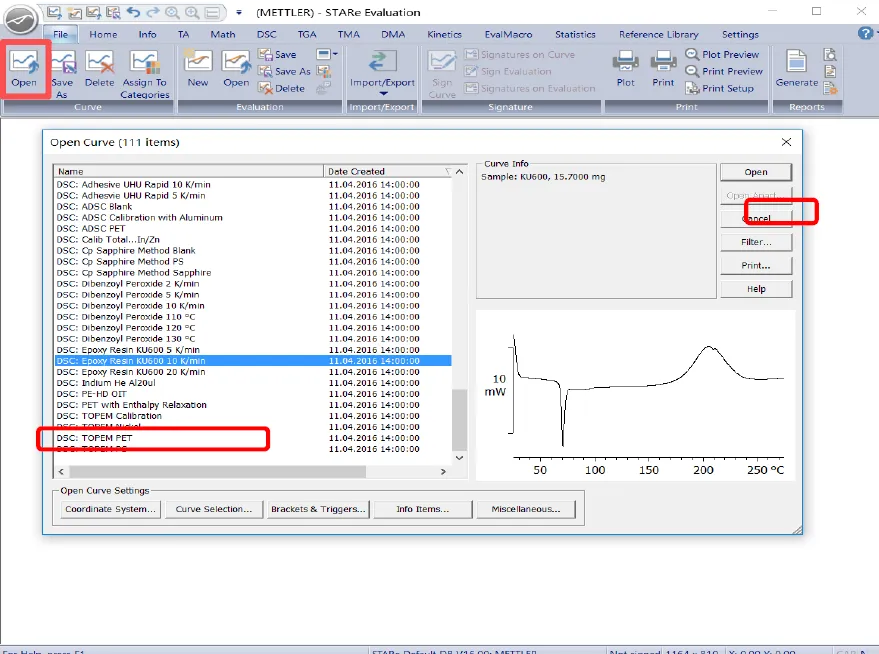Click Redo in quick access toolbar

(152, 12)
